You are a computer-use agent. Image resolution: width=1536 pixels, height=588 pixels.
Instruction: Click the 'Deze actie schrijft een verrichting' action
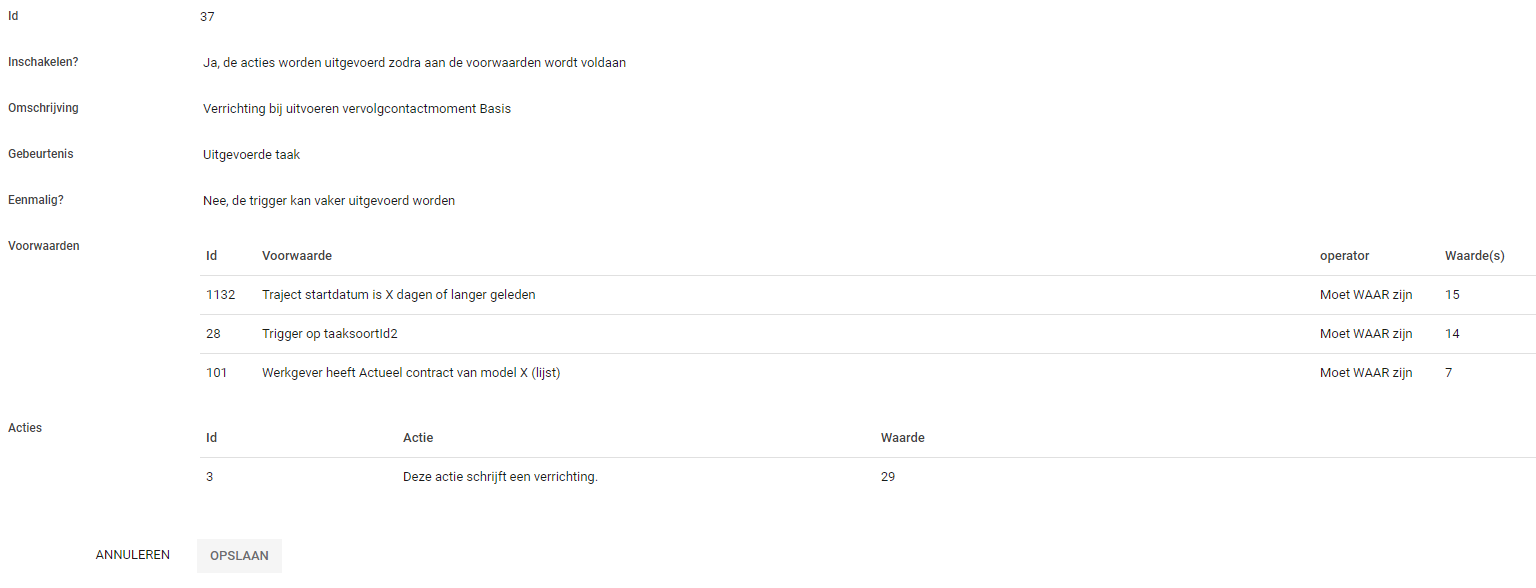coord(499,477)
